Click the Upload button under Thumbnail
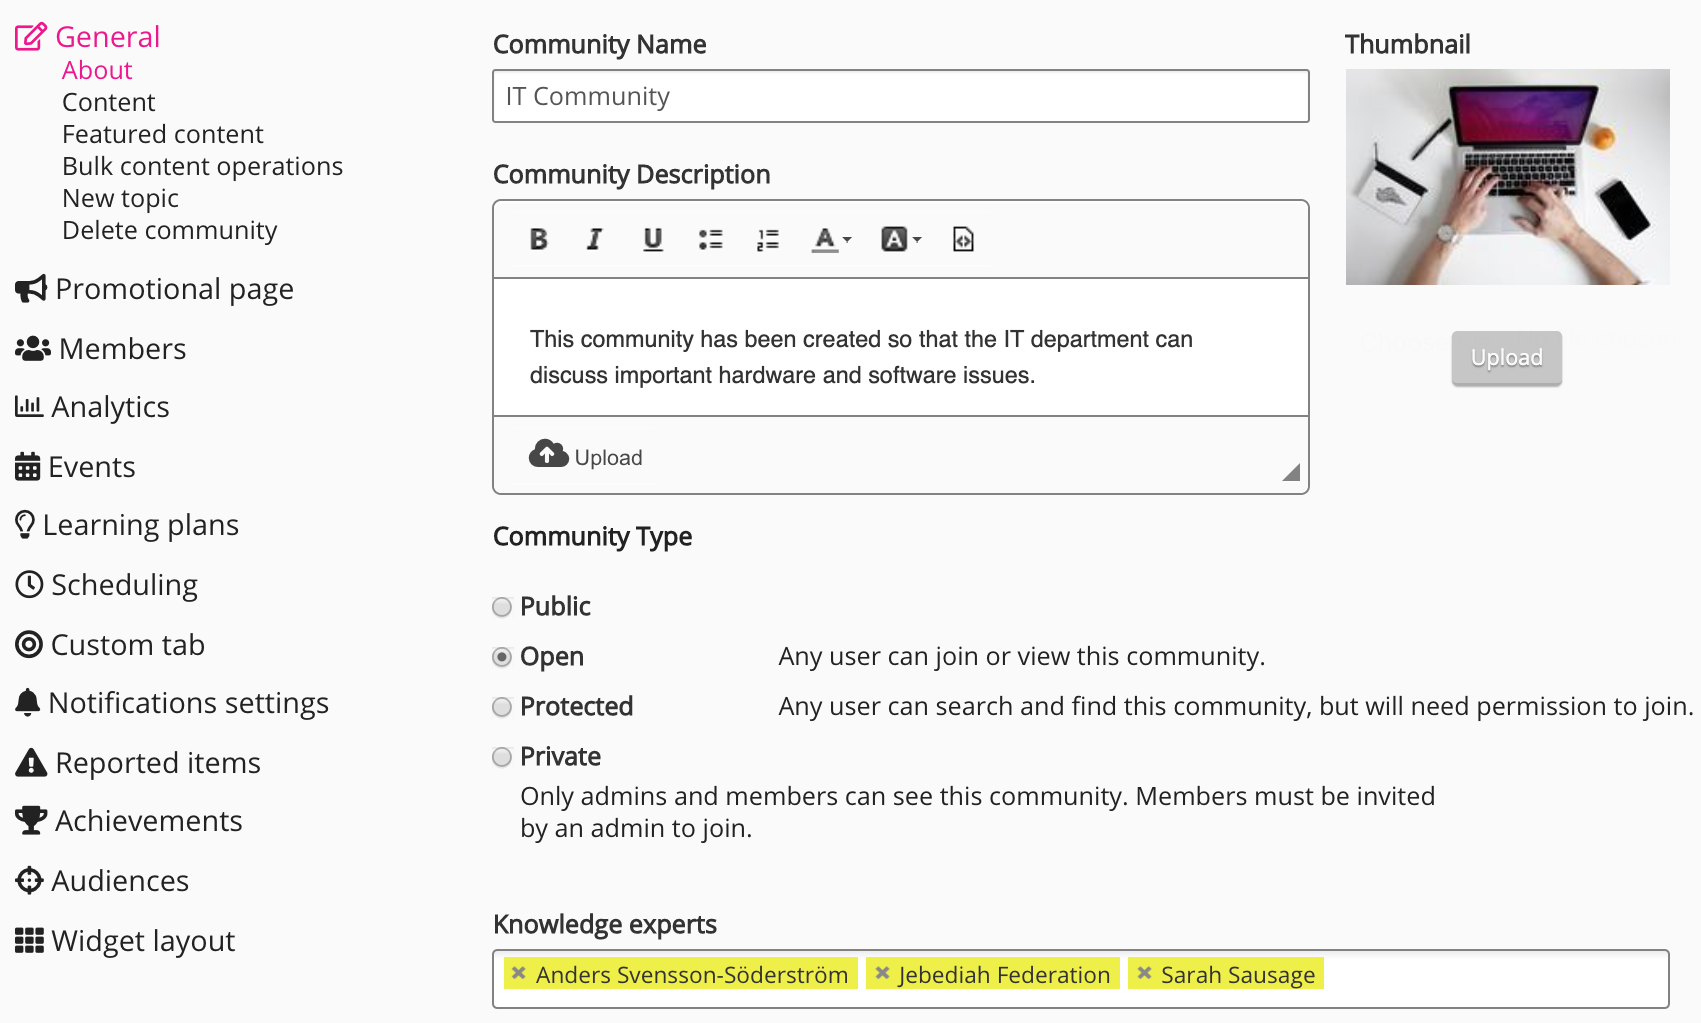1701x1023 pixels. pos(1506,358)
